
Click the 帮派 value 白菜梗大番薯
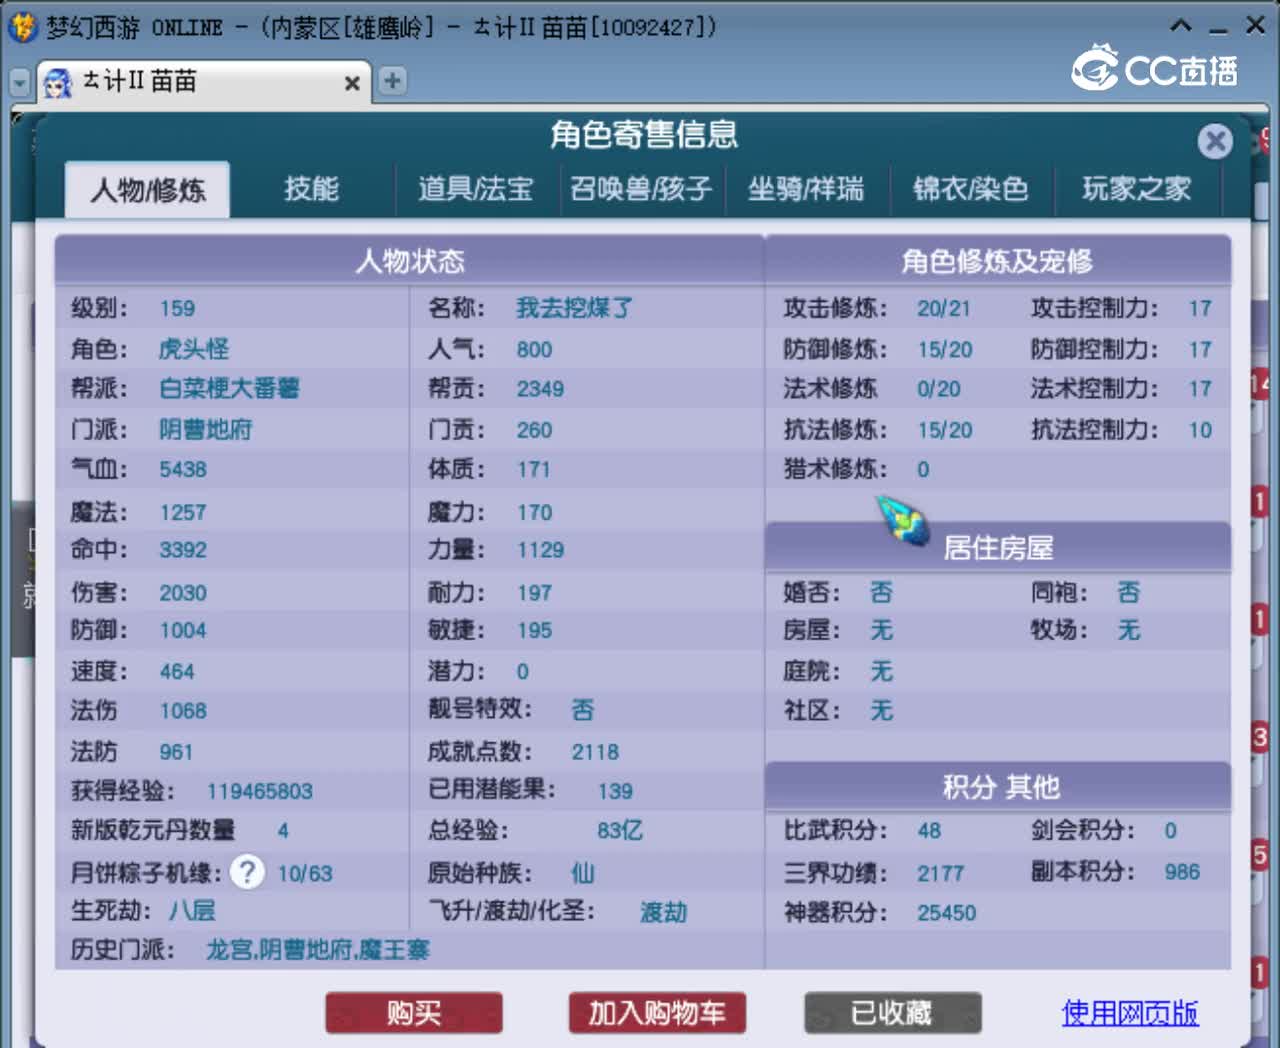pyautogui.click(x=230, y=388)
